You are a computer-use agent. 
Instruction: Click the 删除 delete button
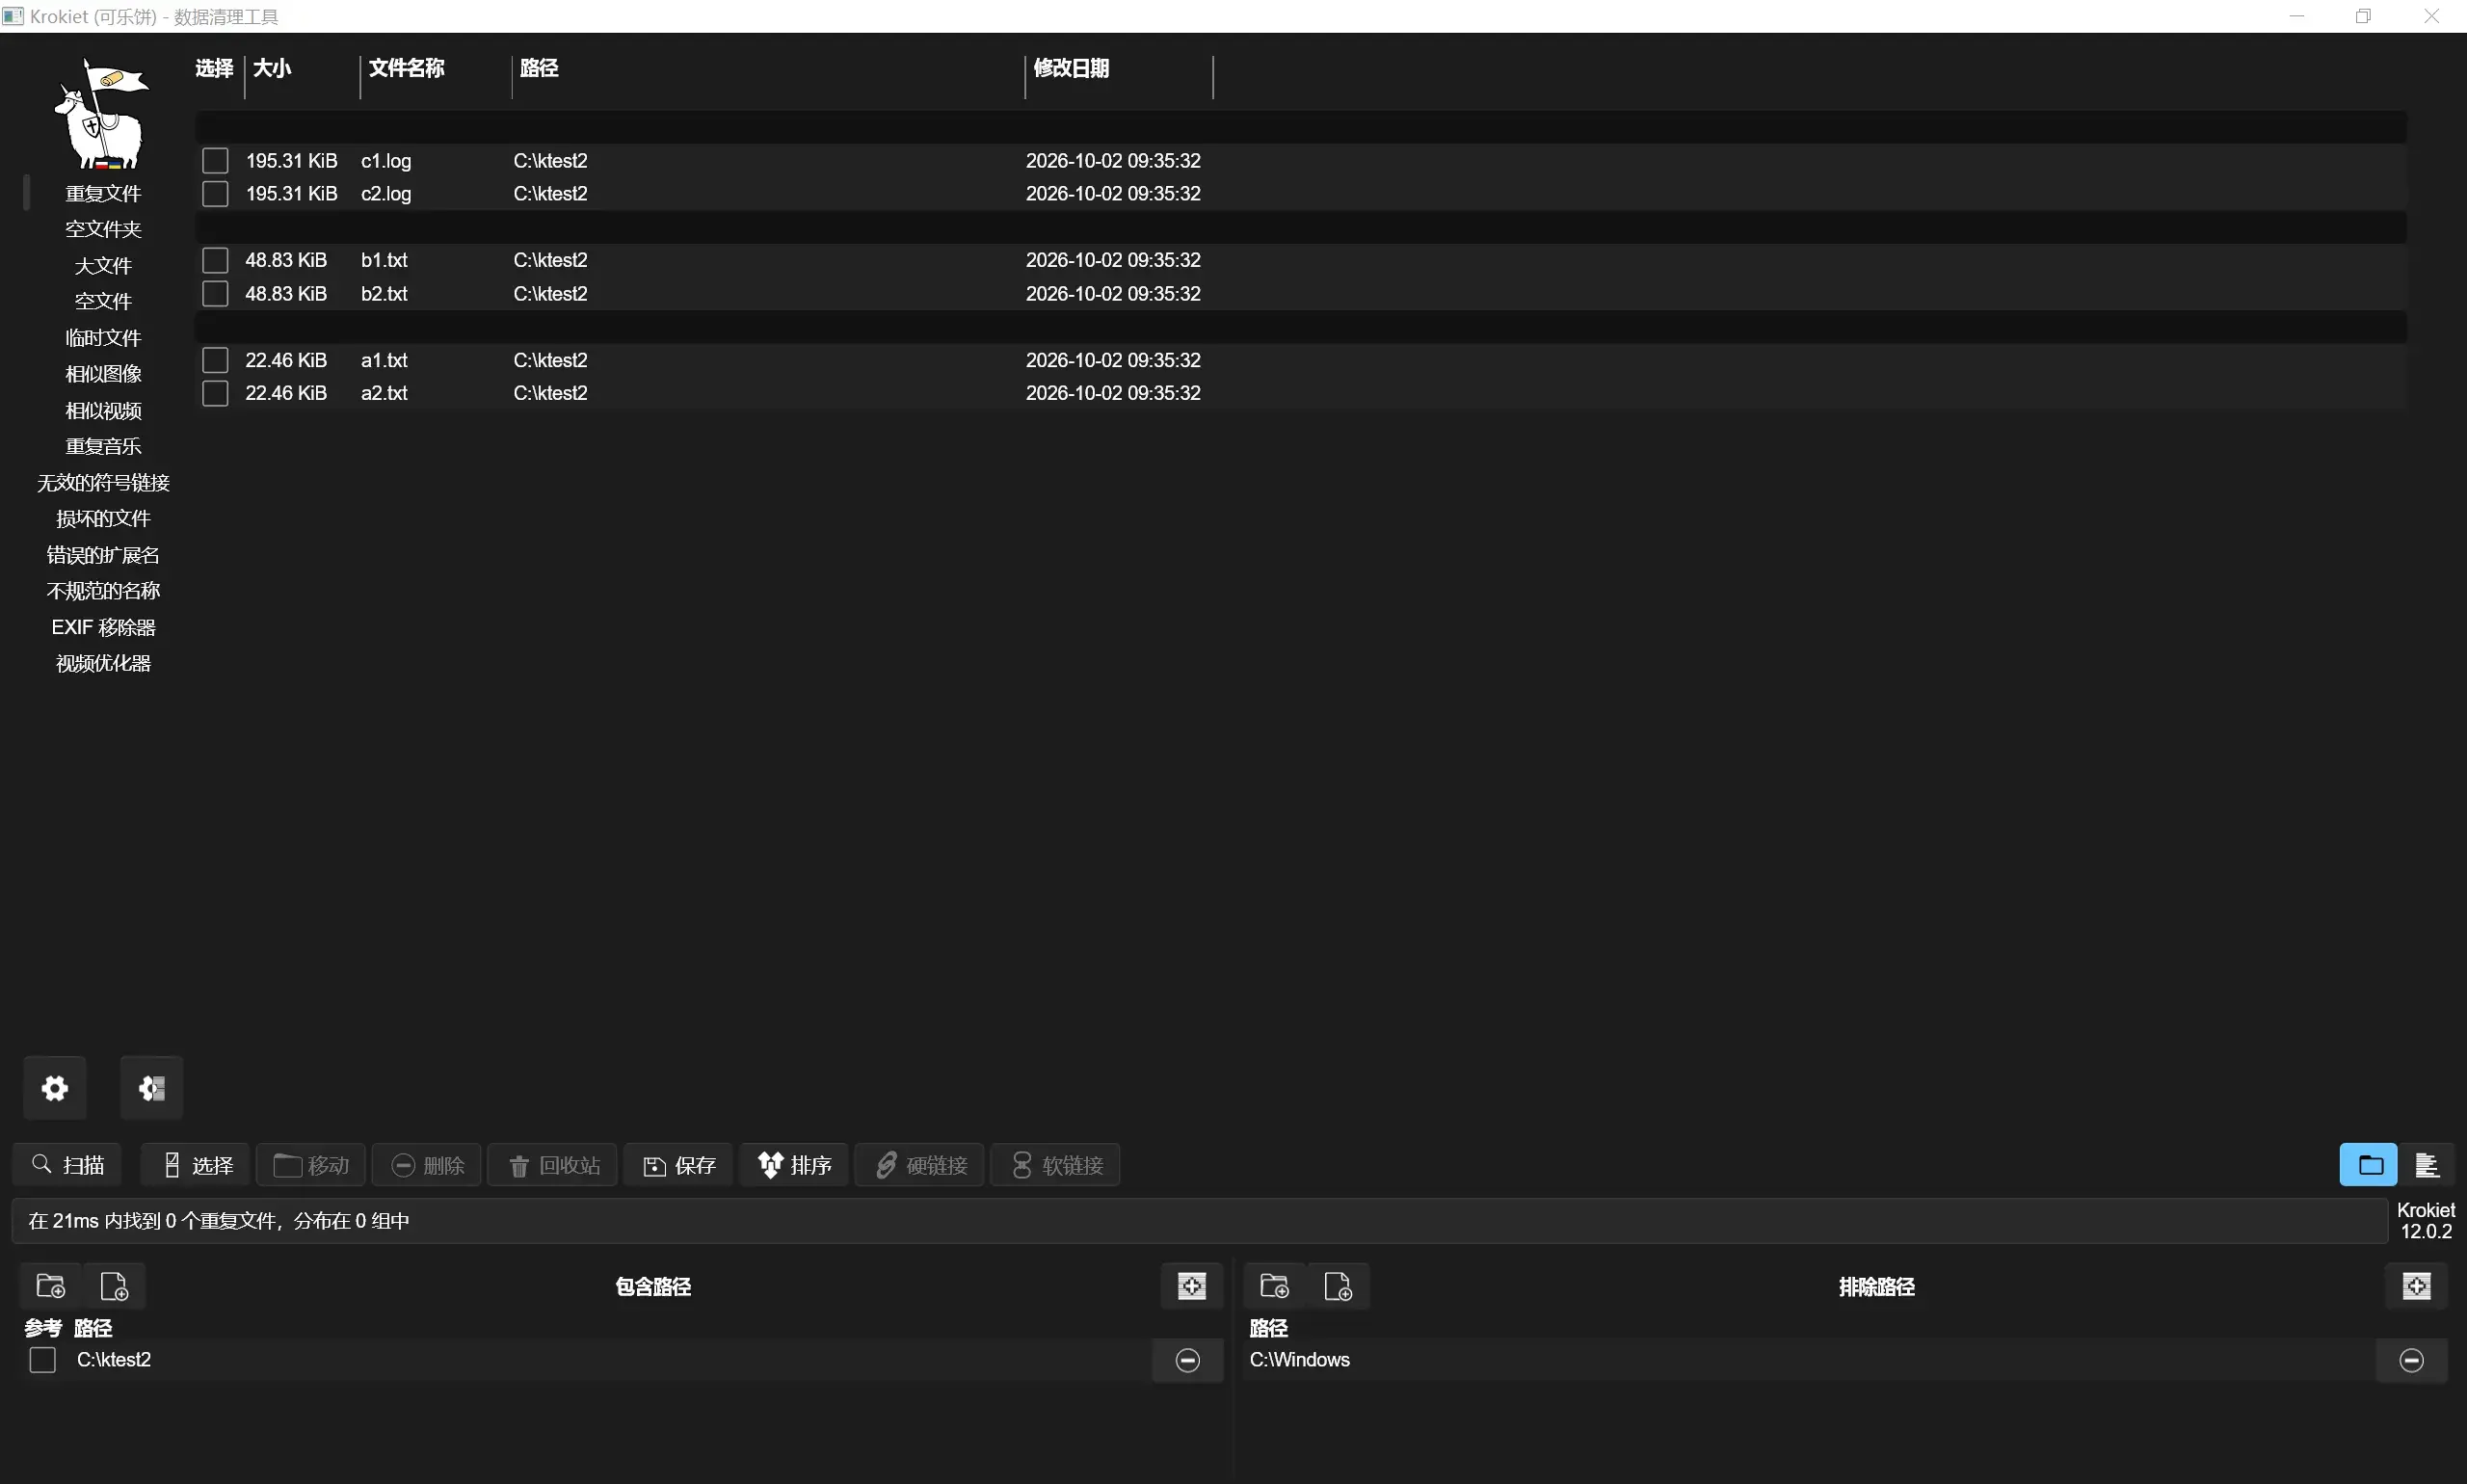pos(427,1165)
